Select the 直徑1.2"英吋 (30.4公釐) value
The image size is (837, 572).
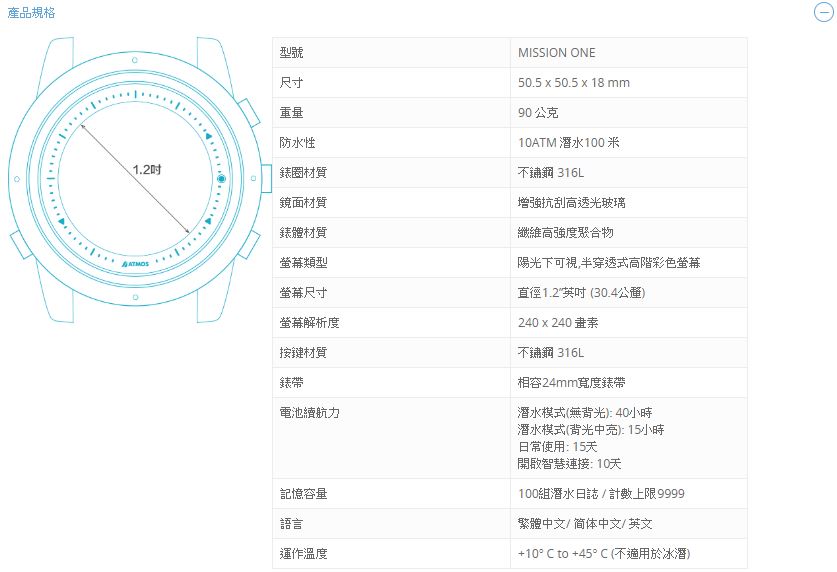pos(581,292)
